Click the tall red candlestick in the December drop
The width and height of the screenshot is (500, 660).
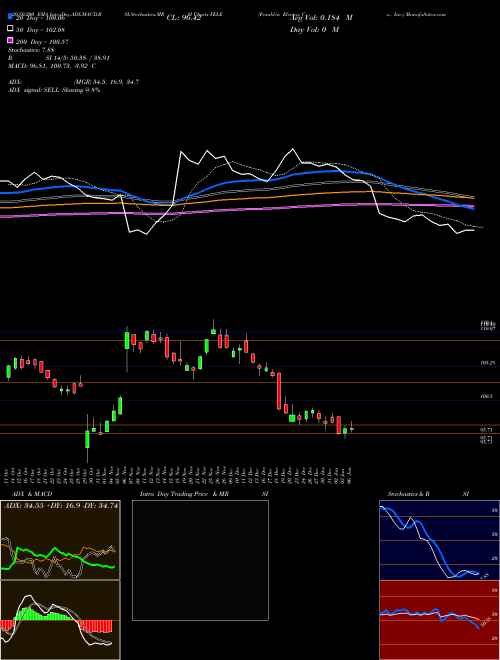[279, 391]
